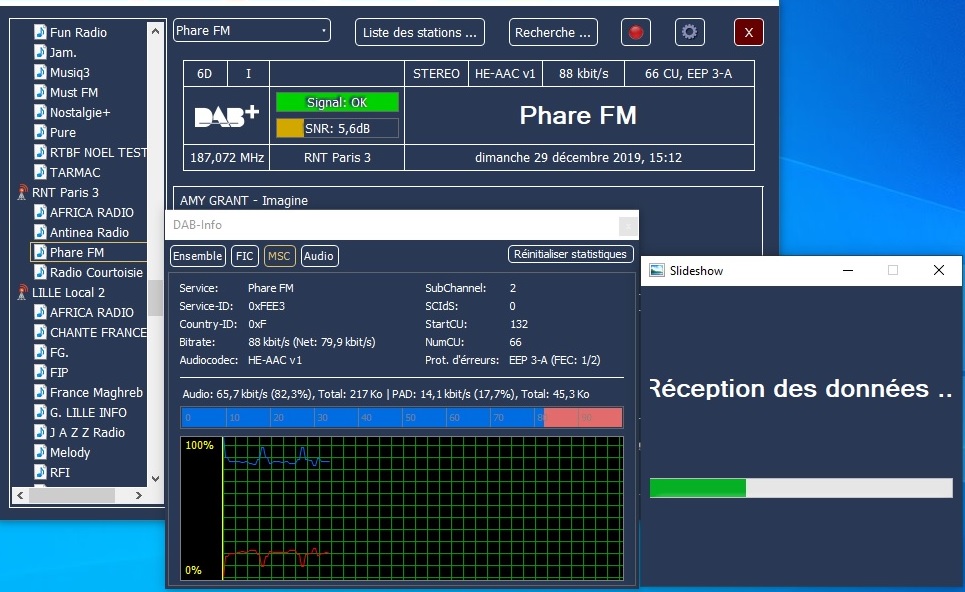Click the Antinea Radio note icon
This screenshot has width=965, height=592.
tap(40, 232)
